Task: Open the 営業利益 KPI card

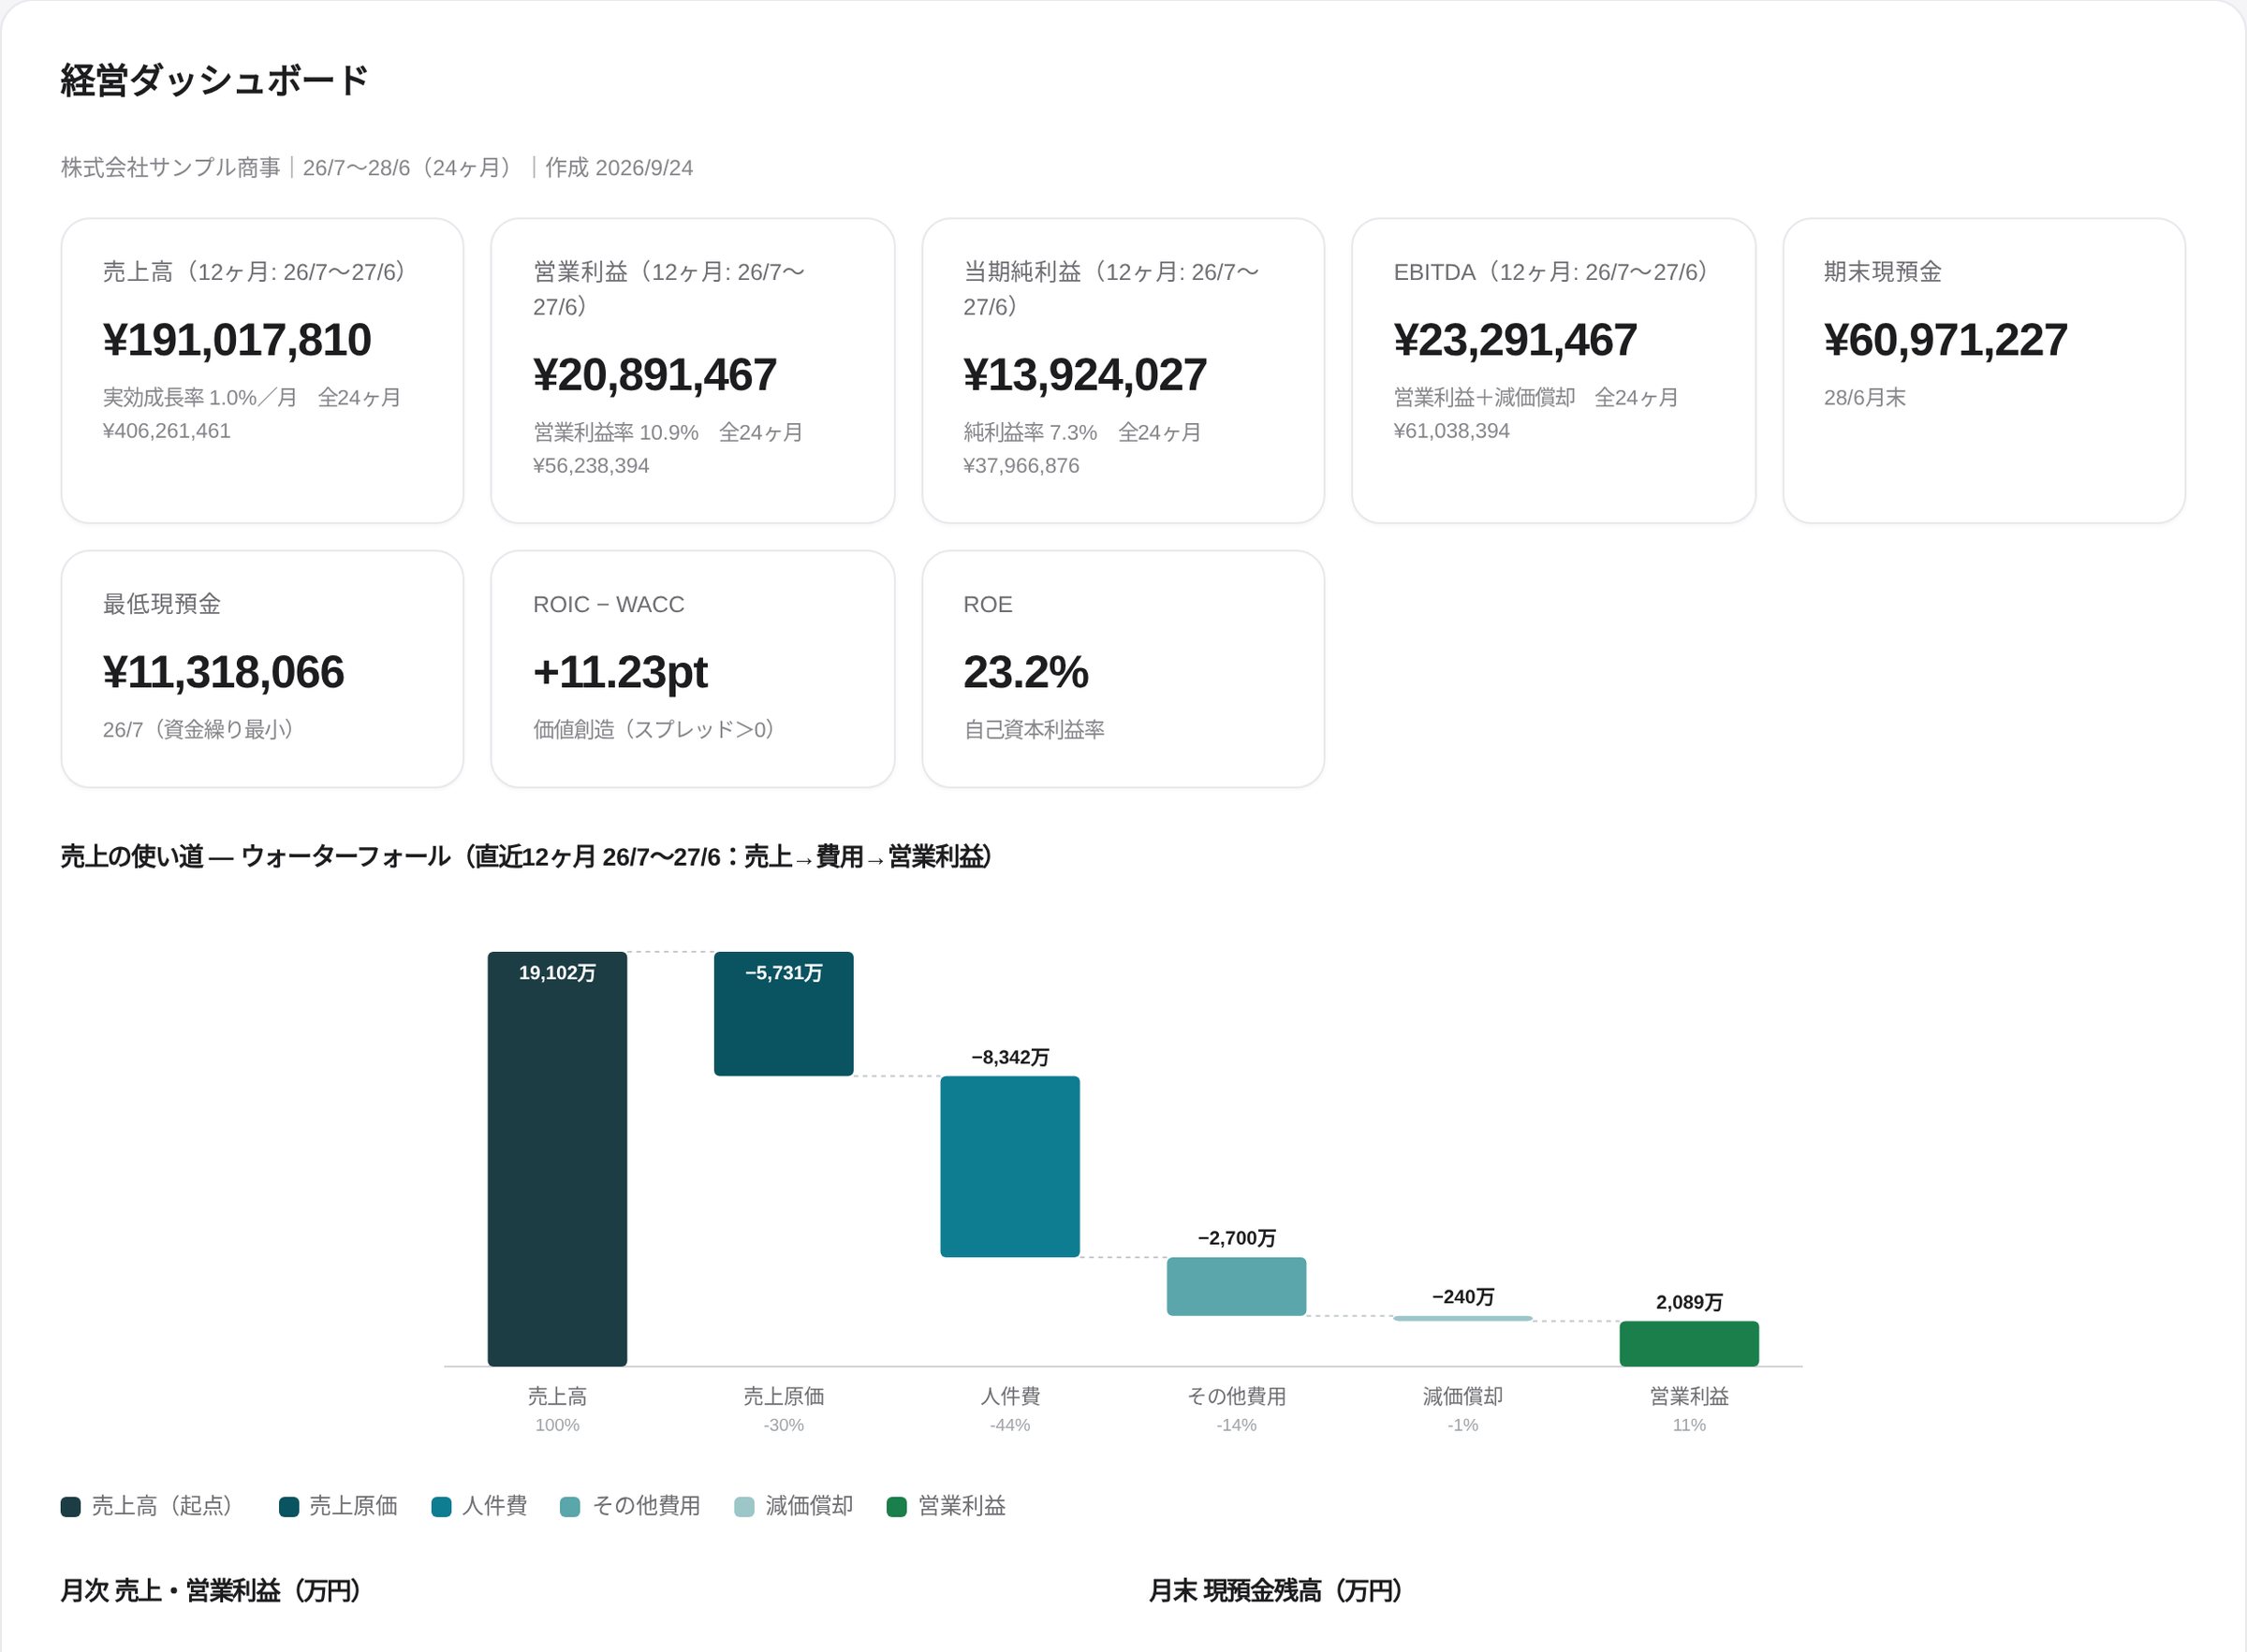Action: [693, 370]
